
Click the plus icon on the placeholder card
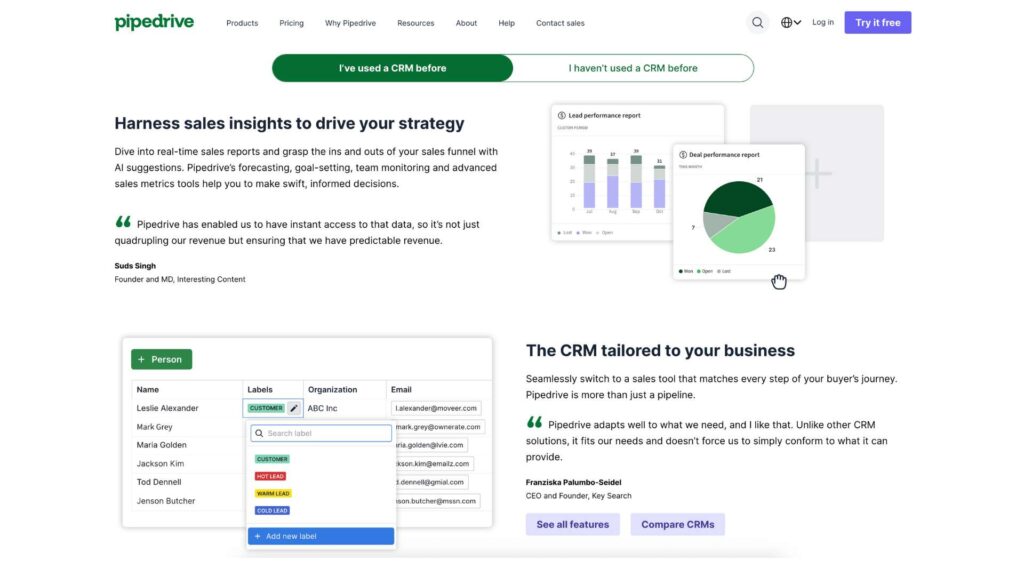click(817, 173)
